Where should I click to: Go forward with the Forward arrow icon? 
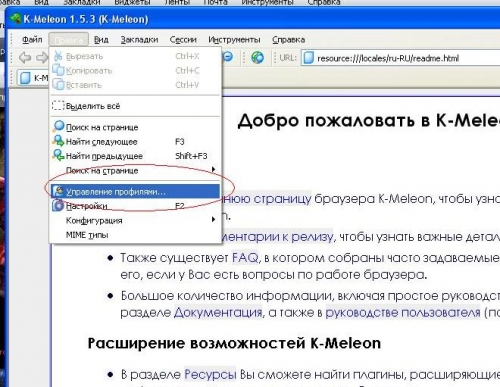pyautogui.click(x=42, y=57)
